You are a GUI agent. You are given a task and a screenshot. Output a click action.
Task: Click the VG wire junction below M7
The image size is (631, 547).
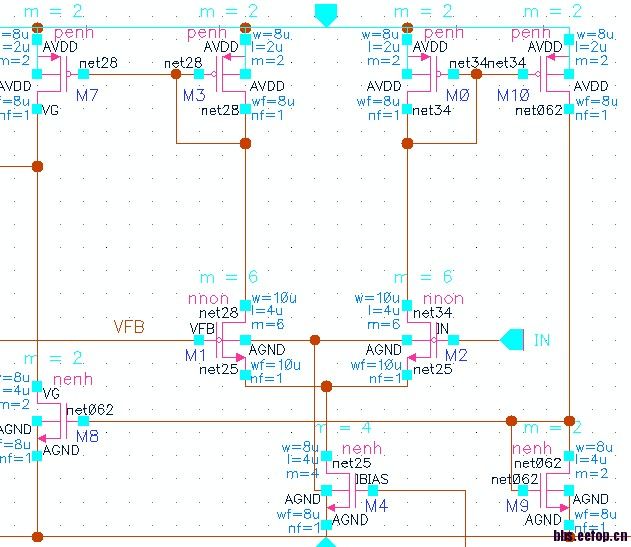click(37, 166)
